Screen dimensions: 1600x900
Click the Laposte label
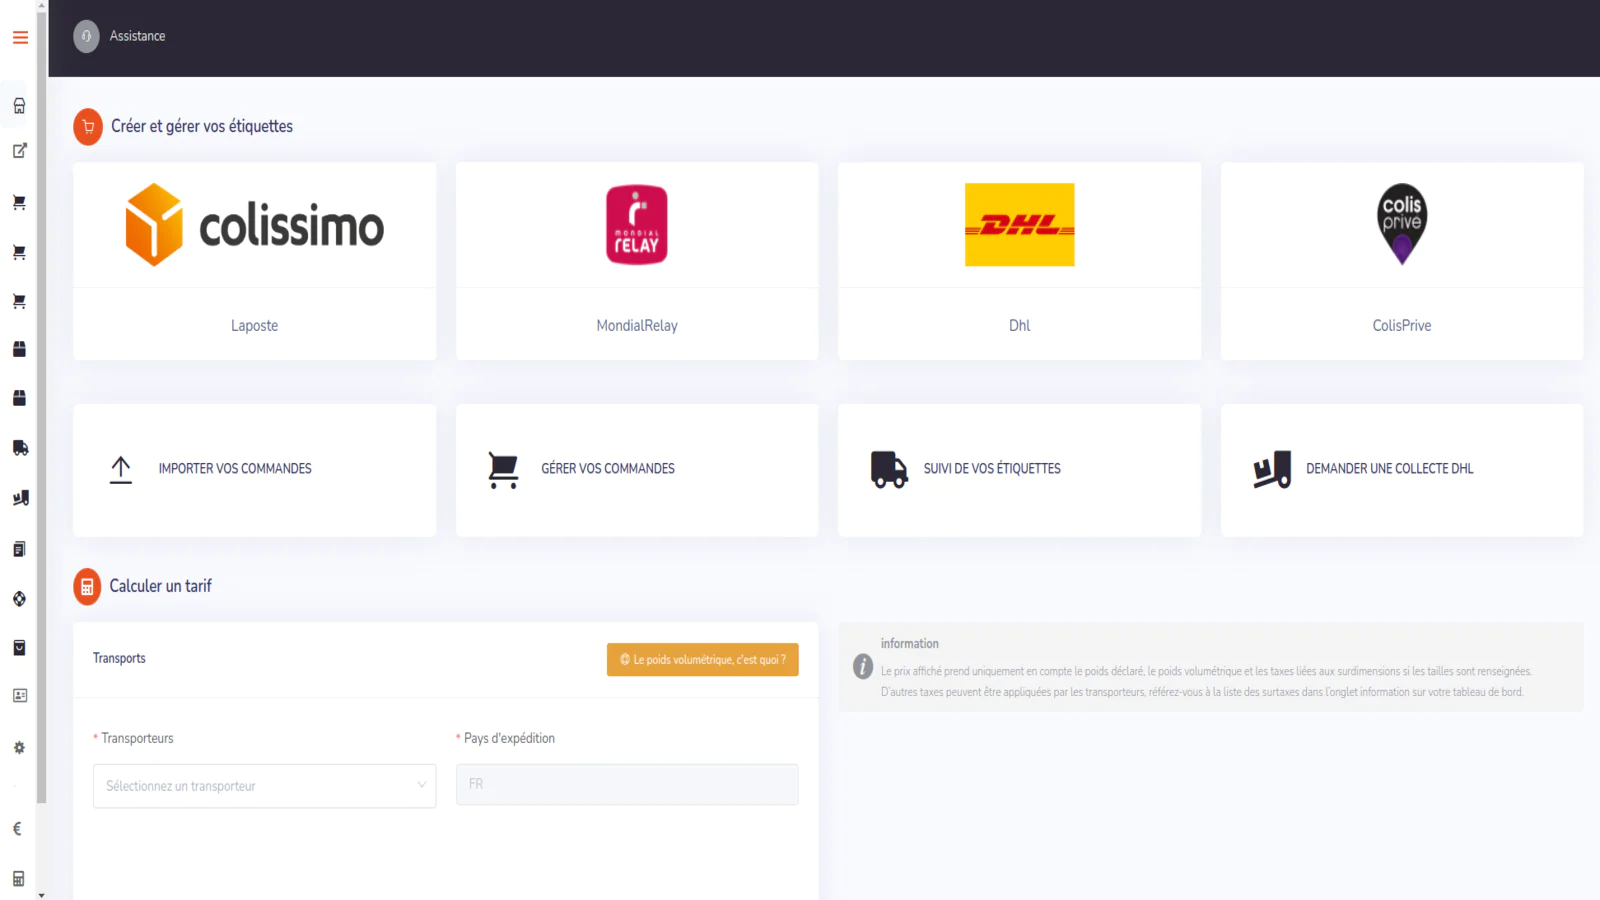tap(254, 326)
